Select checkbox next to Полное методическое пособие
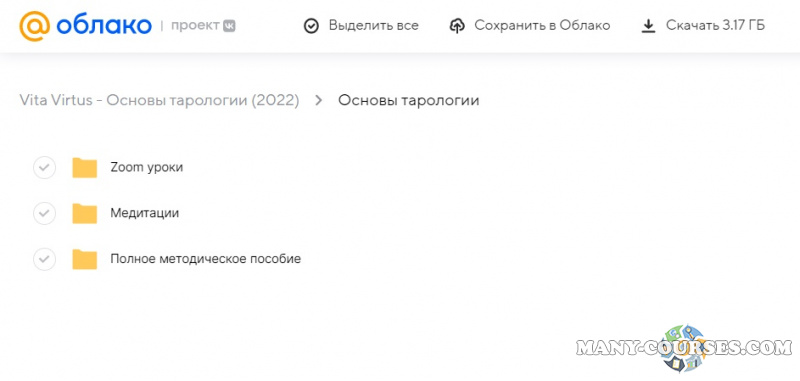 point(44,259)
